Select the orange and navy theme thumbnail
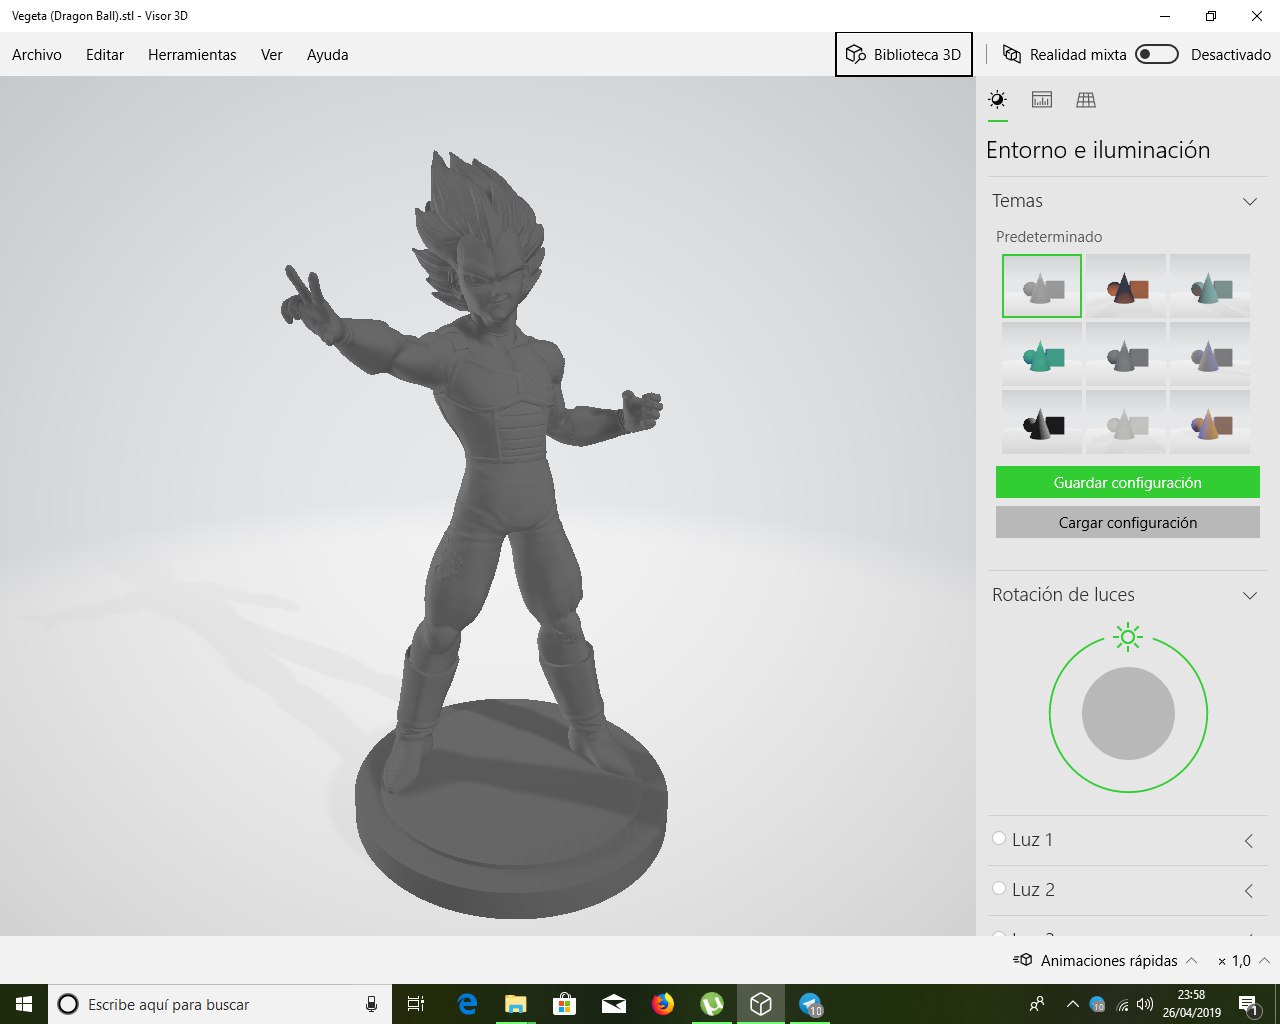The height and width of the screenshot is (1024, 1280). click(1126, 286)
